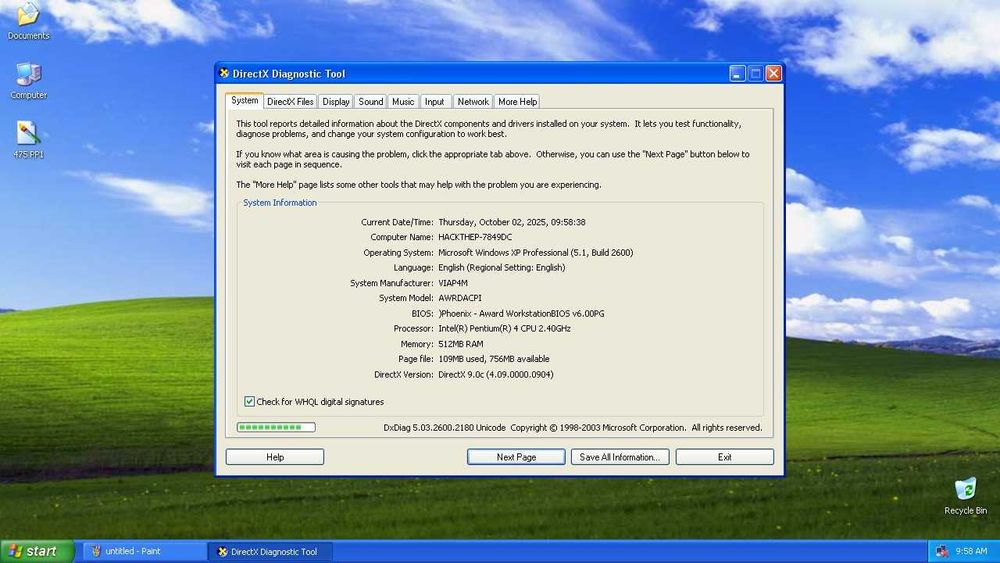This screenshot has height=563, width=1000.
Task: Toggle Check for WHQL digital signatures
Action: click(249, 402)
